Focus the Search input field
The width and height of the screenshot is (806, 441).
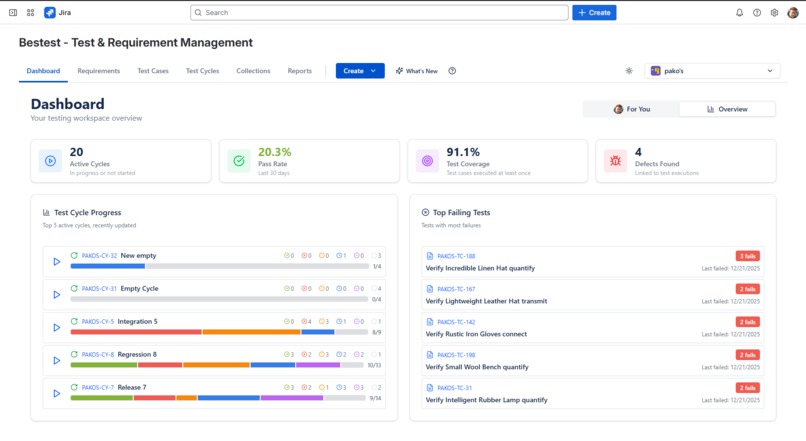[379, 12]
